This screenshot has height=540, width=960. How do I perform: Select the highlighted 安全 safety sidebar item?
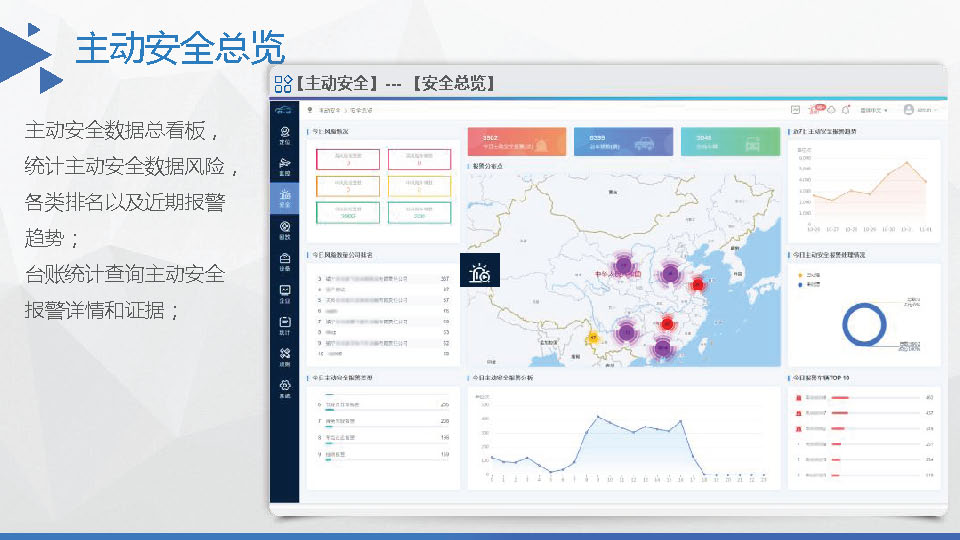point(285,198)
